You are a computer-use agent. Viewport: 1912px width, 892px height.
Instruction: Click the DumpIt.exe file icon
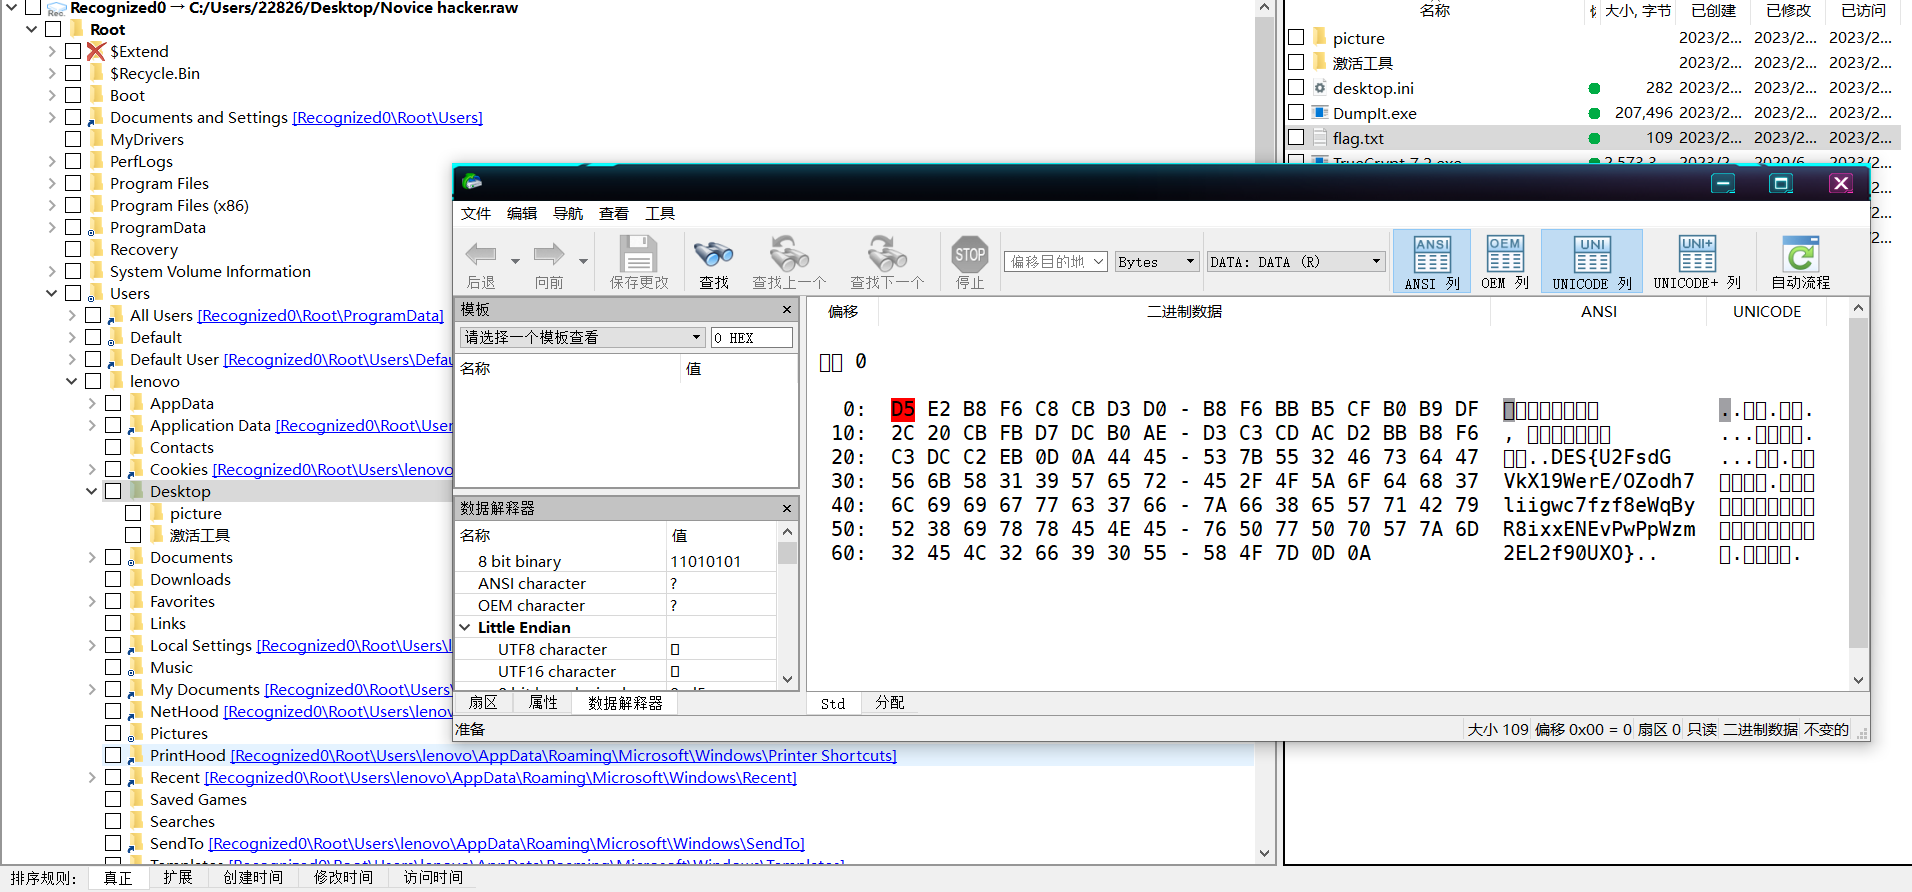[x=1320, y=113]
